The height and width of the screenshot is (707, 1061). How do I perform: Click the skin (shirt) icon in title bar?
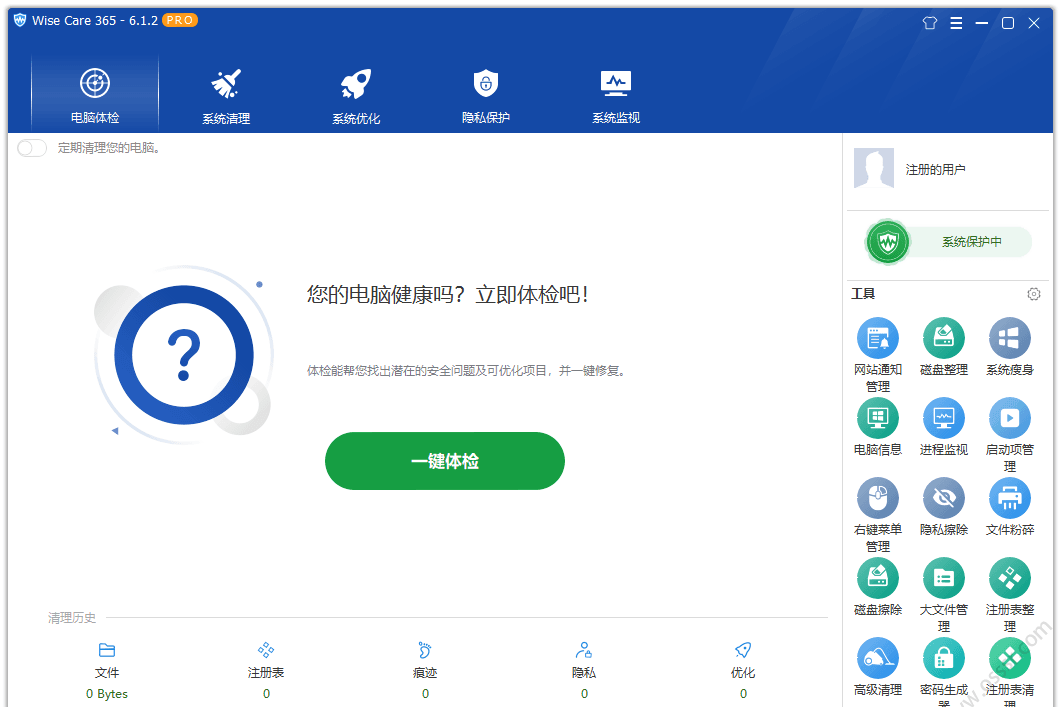pyautogui.click(x=930, y=23)
